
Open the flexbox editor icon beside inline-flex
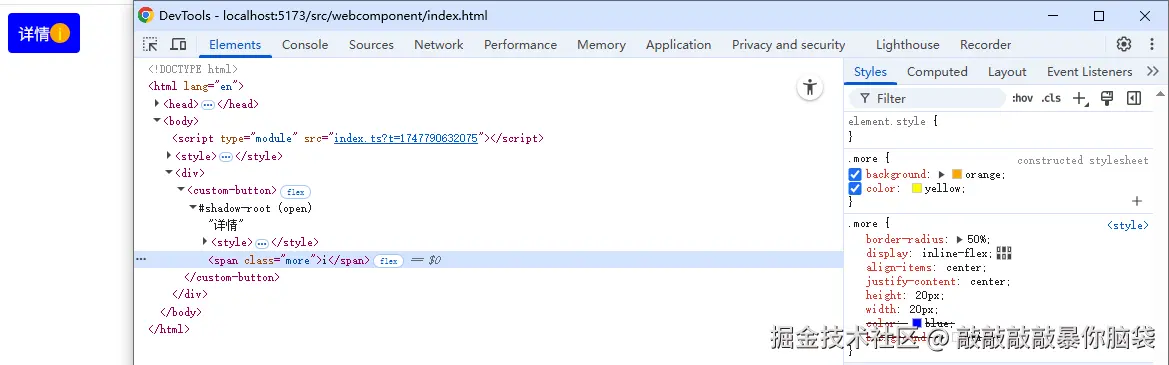(1003, 253)
